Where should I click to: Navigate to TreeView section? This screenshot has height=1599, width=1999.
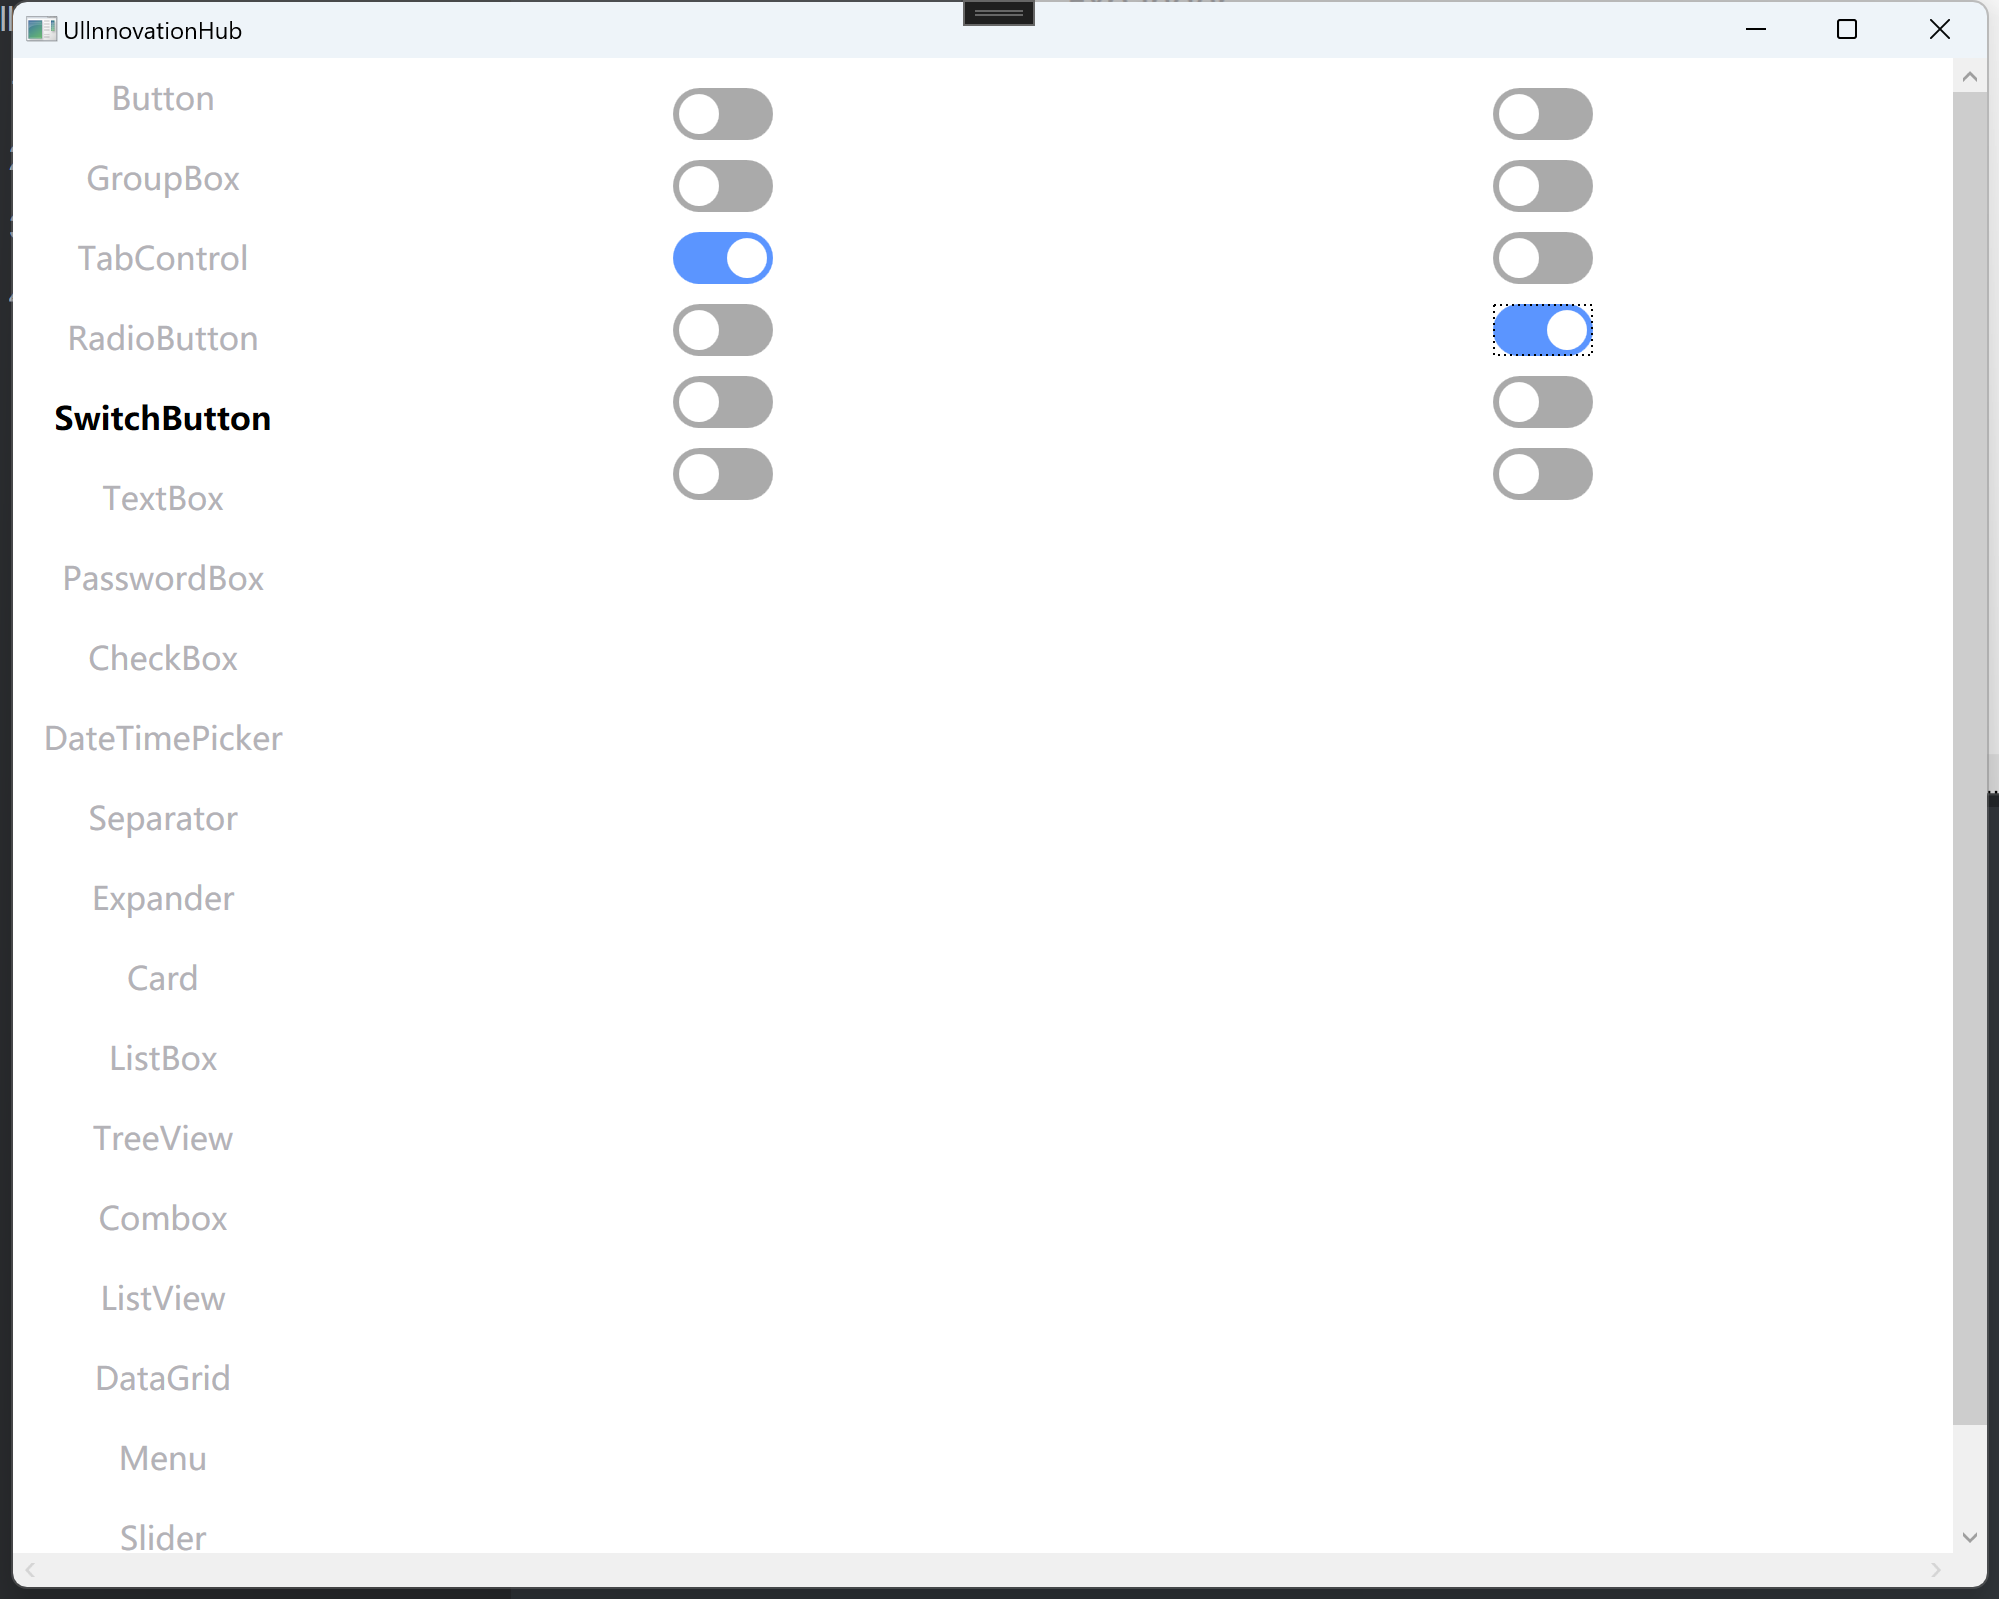pyautogui.click(x=163, y=1139)
